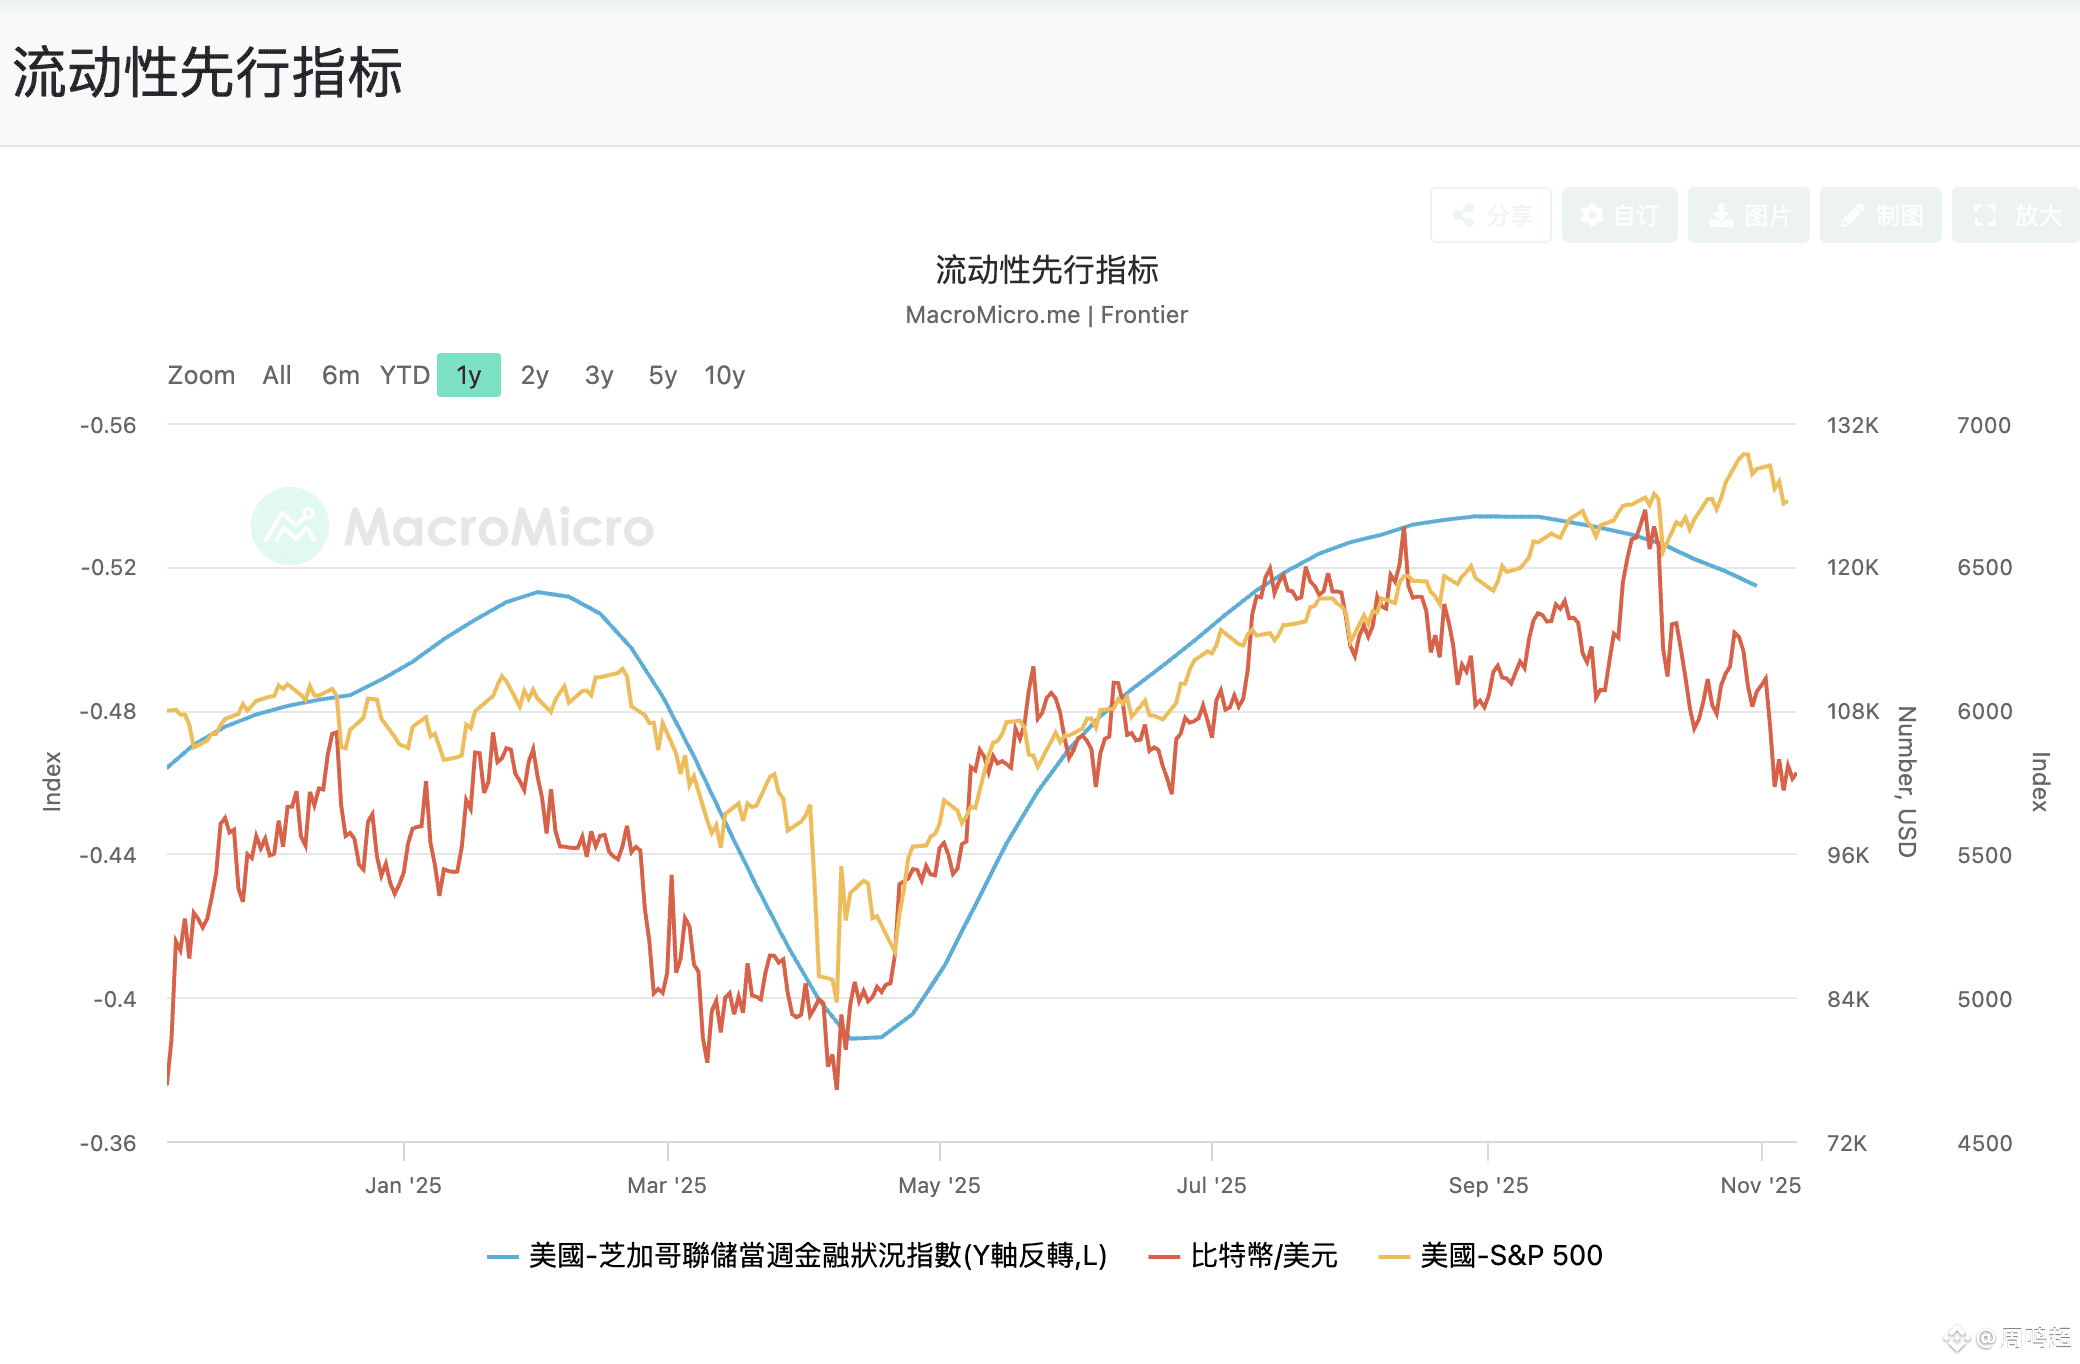2080x1364 pixels.
Task: Select the 1y zoom range
Action: (468, 375)
